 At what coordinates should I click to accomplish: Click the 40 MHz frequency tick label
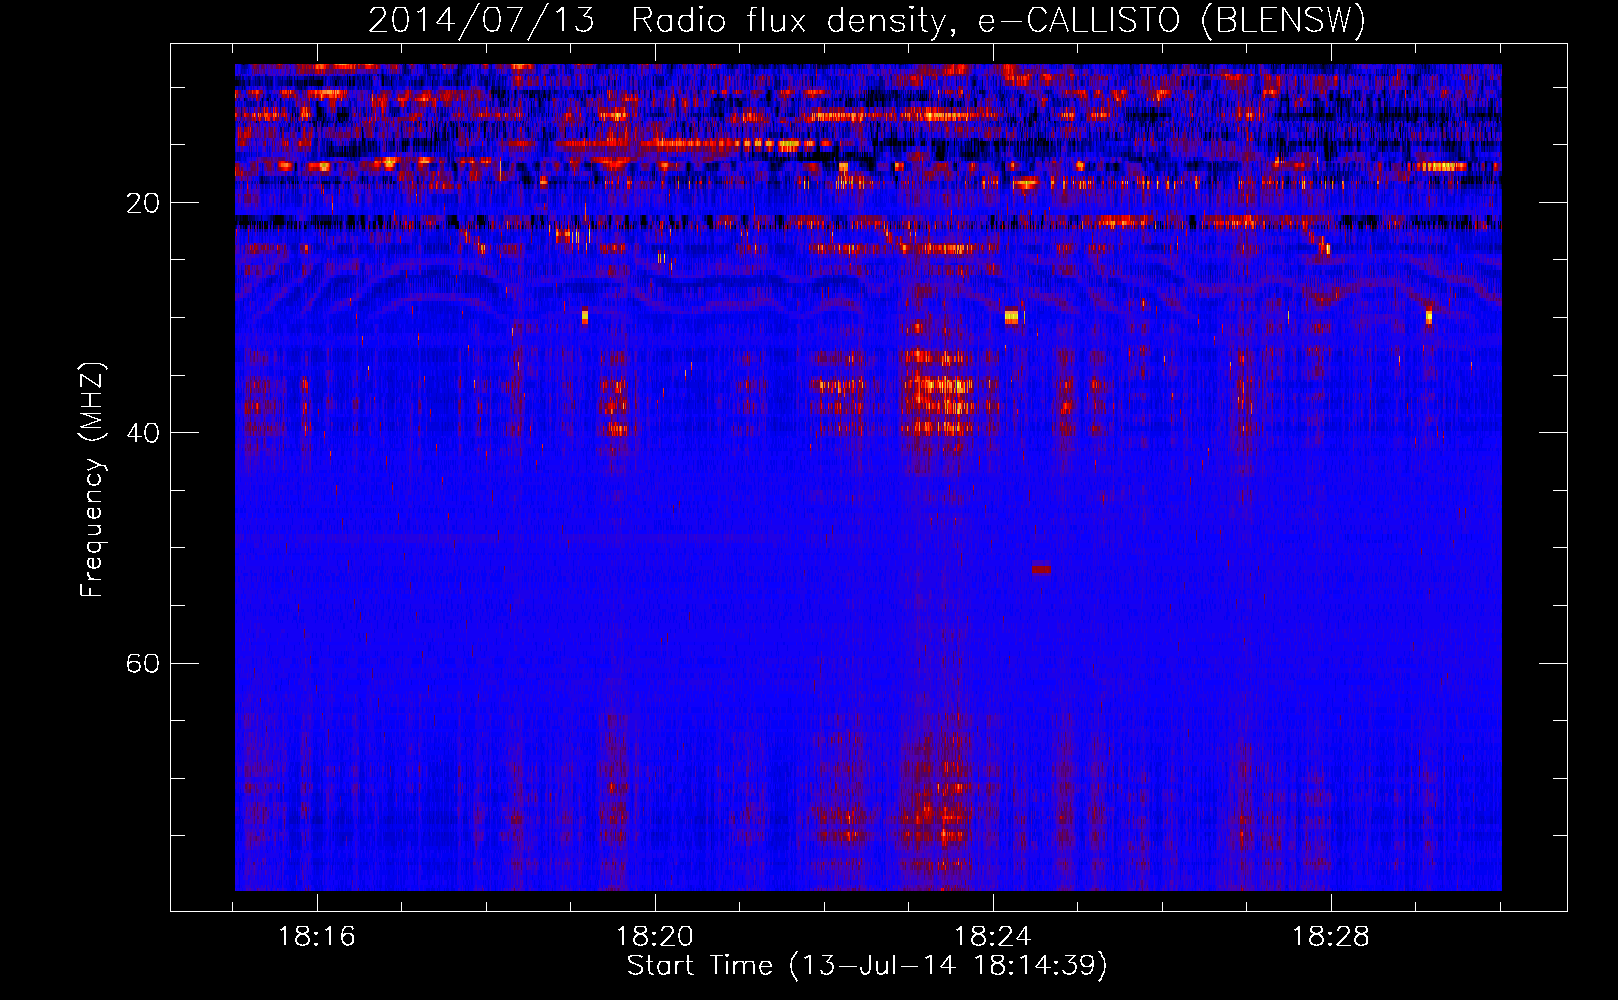(x=142, y=433)
